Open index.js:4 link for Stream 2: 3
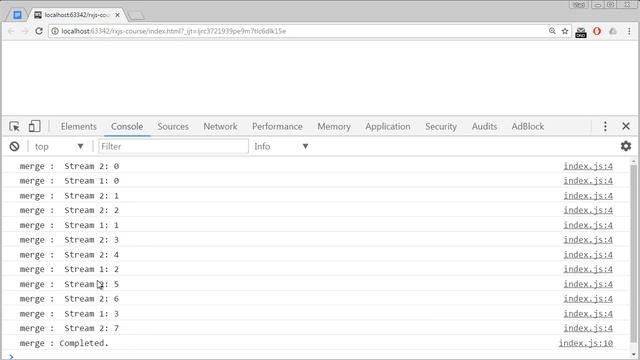The height and width of the screenshot is (360, 640). tap(588, 240)
